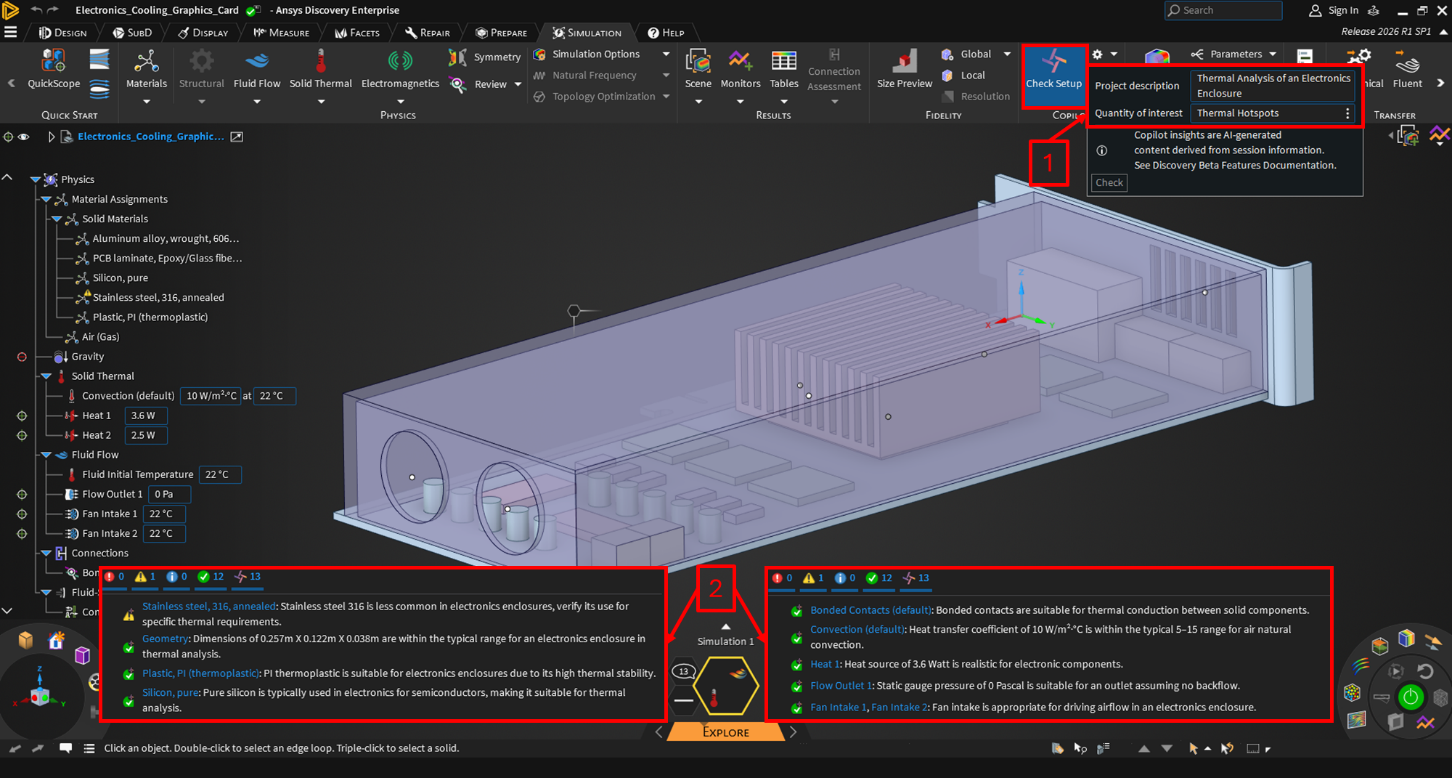1452x778 pixels.
Task: Toggle the status circle beside Heat 2
Action: 22,436
